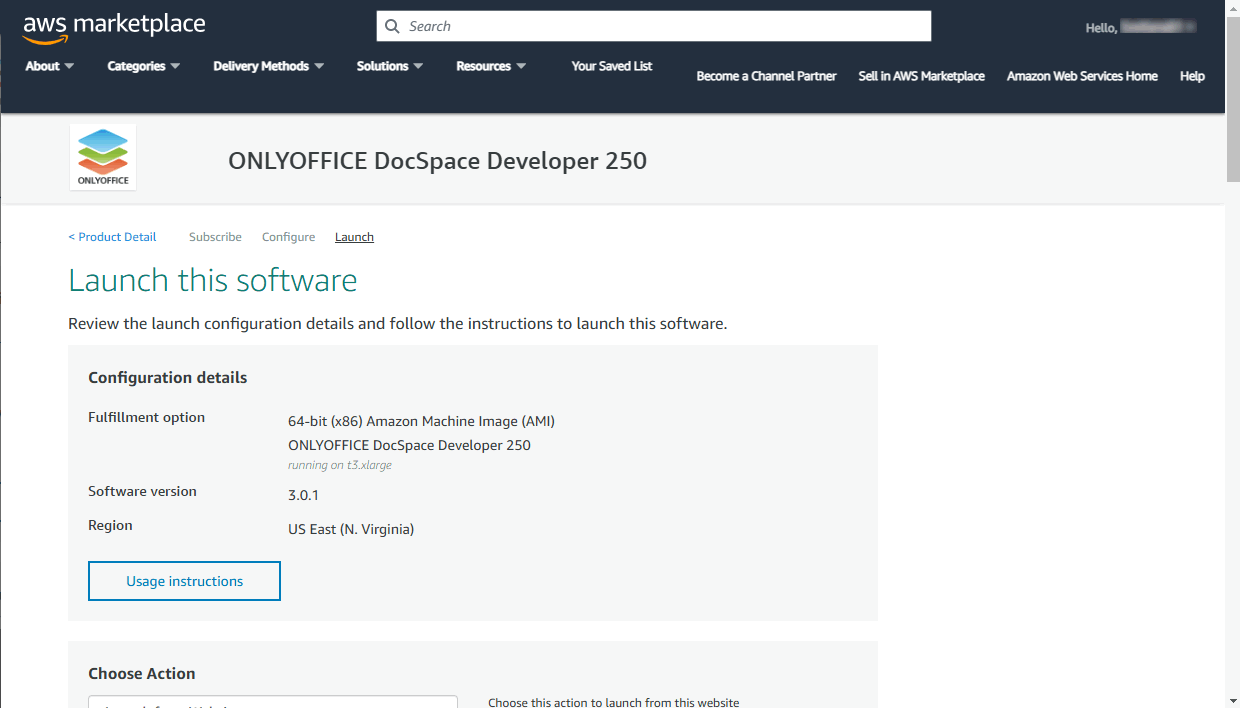The height and width of the screenshot is (708, 1240).
Task: Open Your Saved List
Action: point(611,66)
